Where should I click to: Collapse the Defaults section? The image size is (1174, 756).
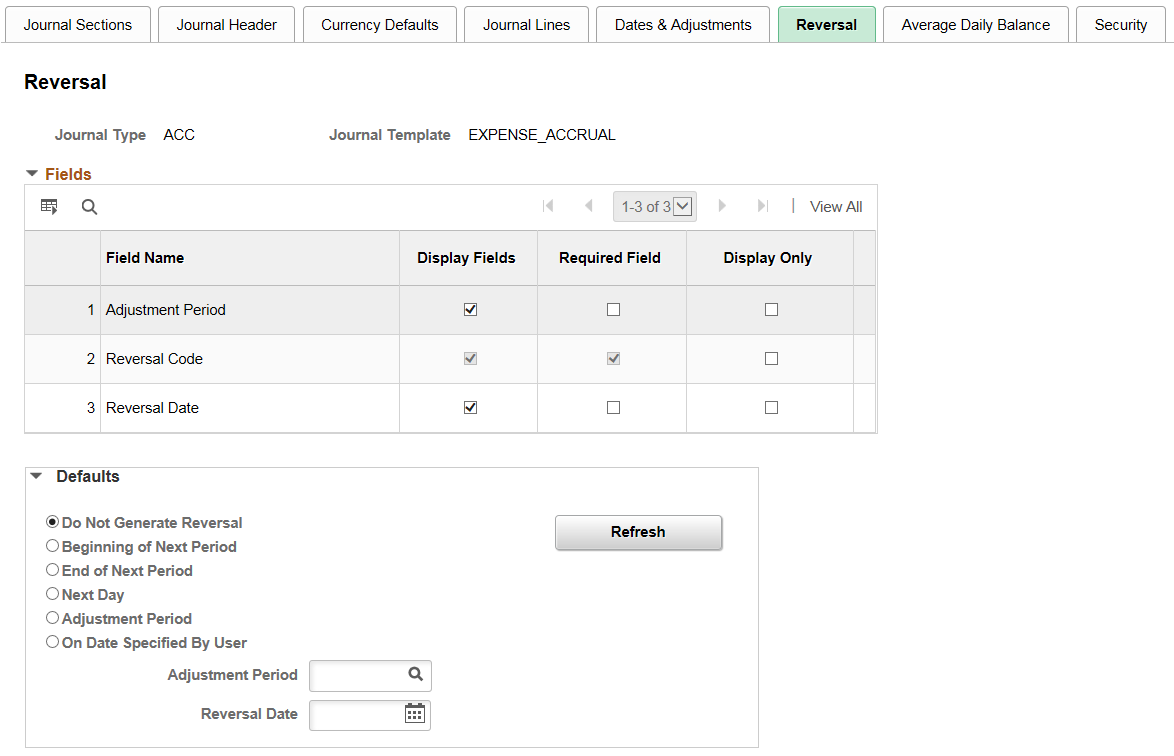(x=36, y=476)
